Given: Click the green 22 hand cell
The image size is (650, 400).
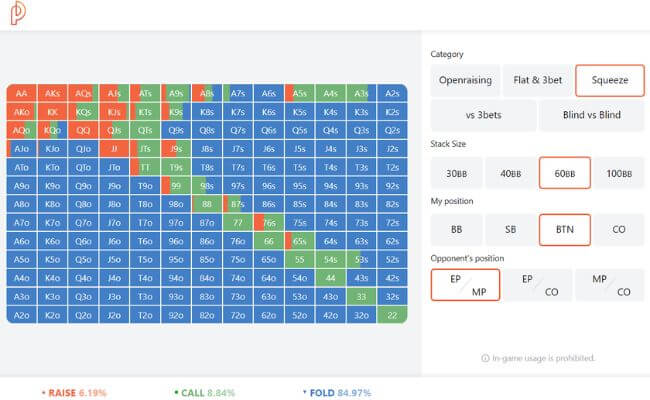Looking at the screenshot, I should (x=392, y=314).
